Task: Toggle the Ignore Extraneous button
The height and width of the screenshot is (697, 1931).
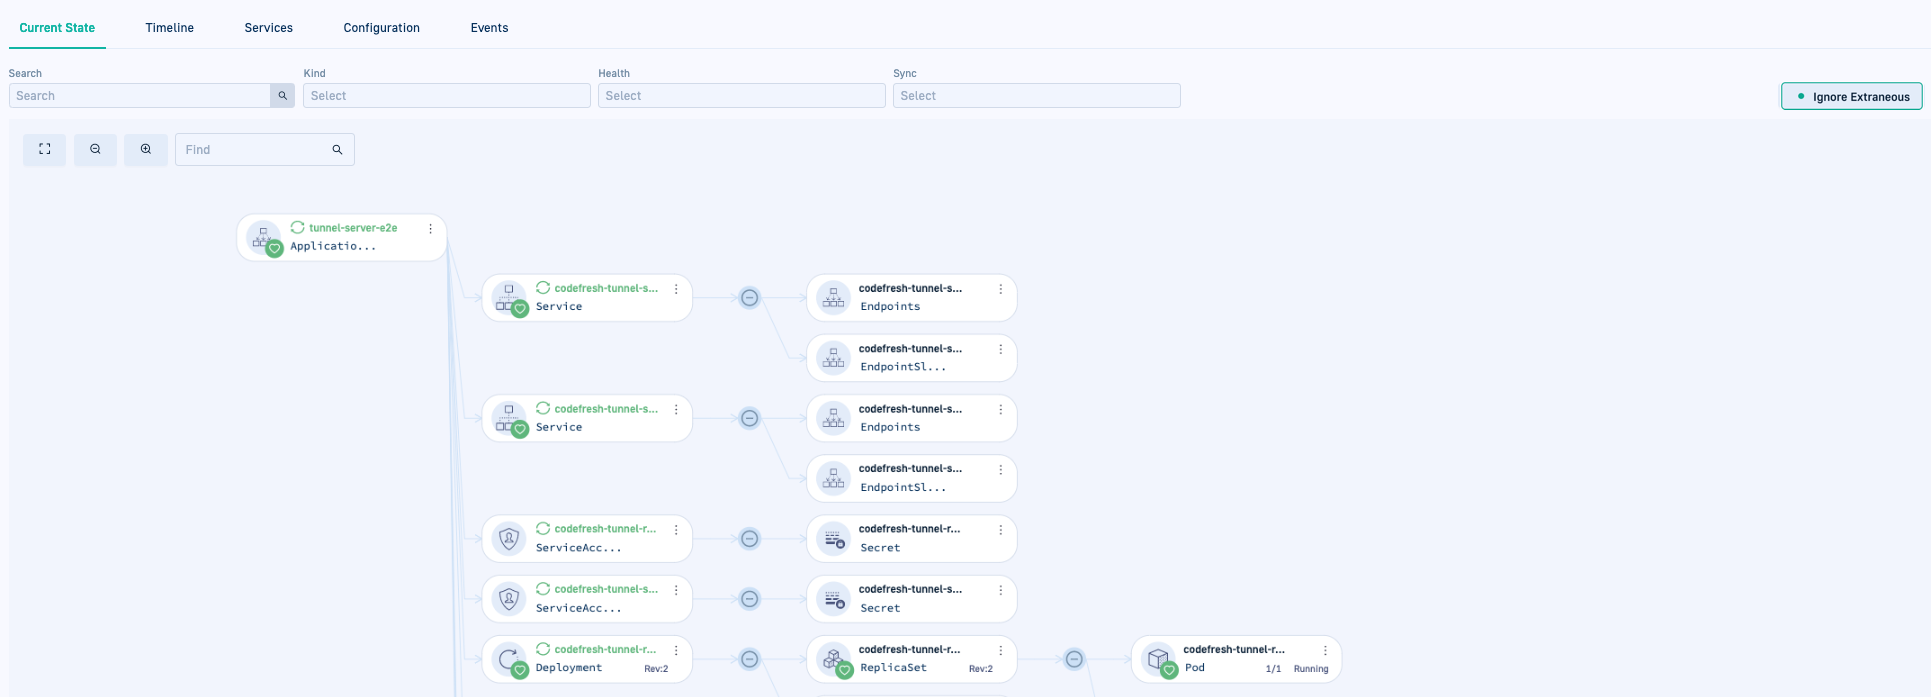Action: [x=1851, y=96]
